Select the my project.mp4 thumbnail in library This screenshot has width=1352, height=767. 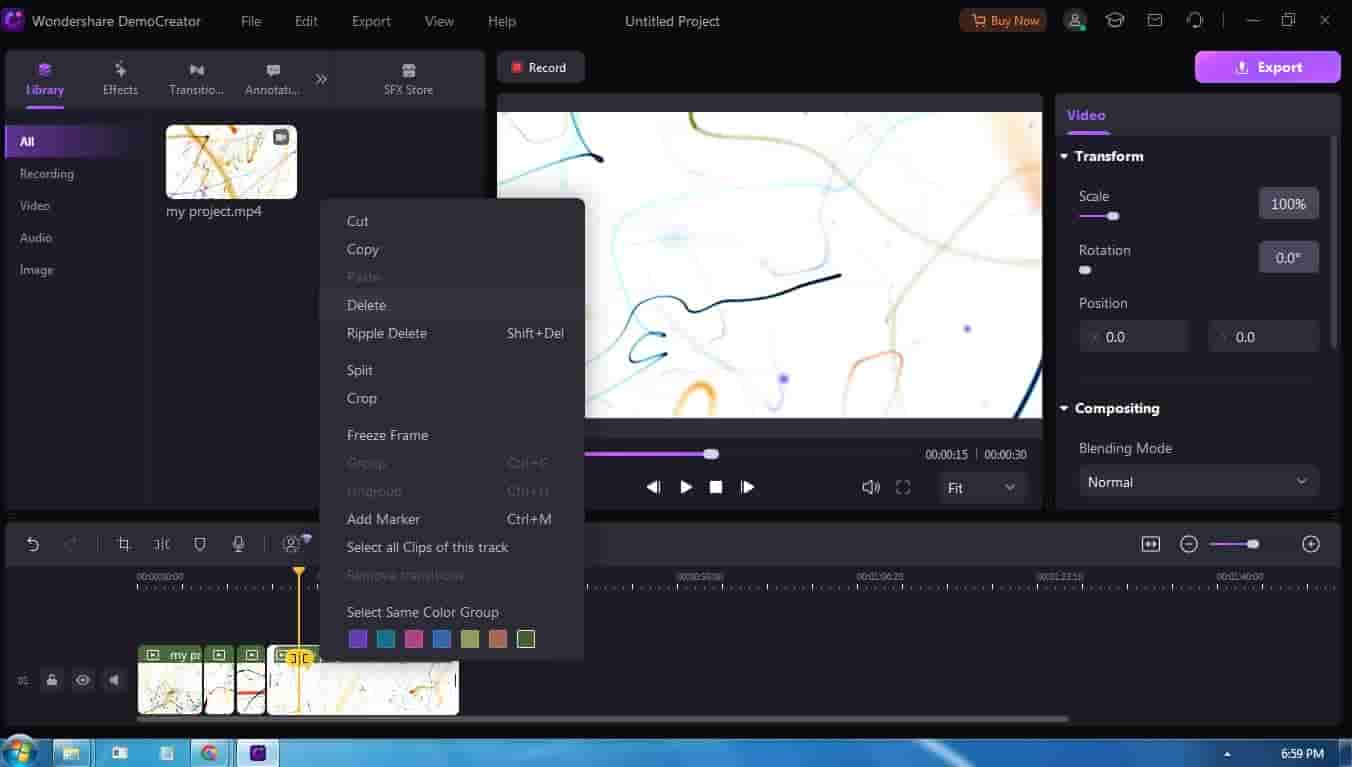(231, 162)
